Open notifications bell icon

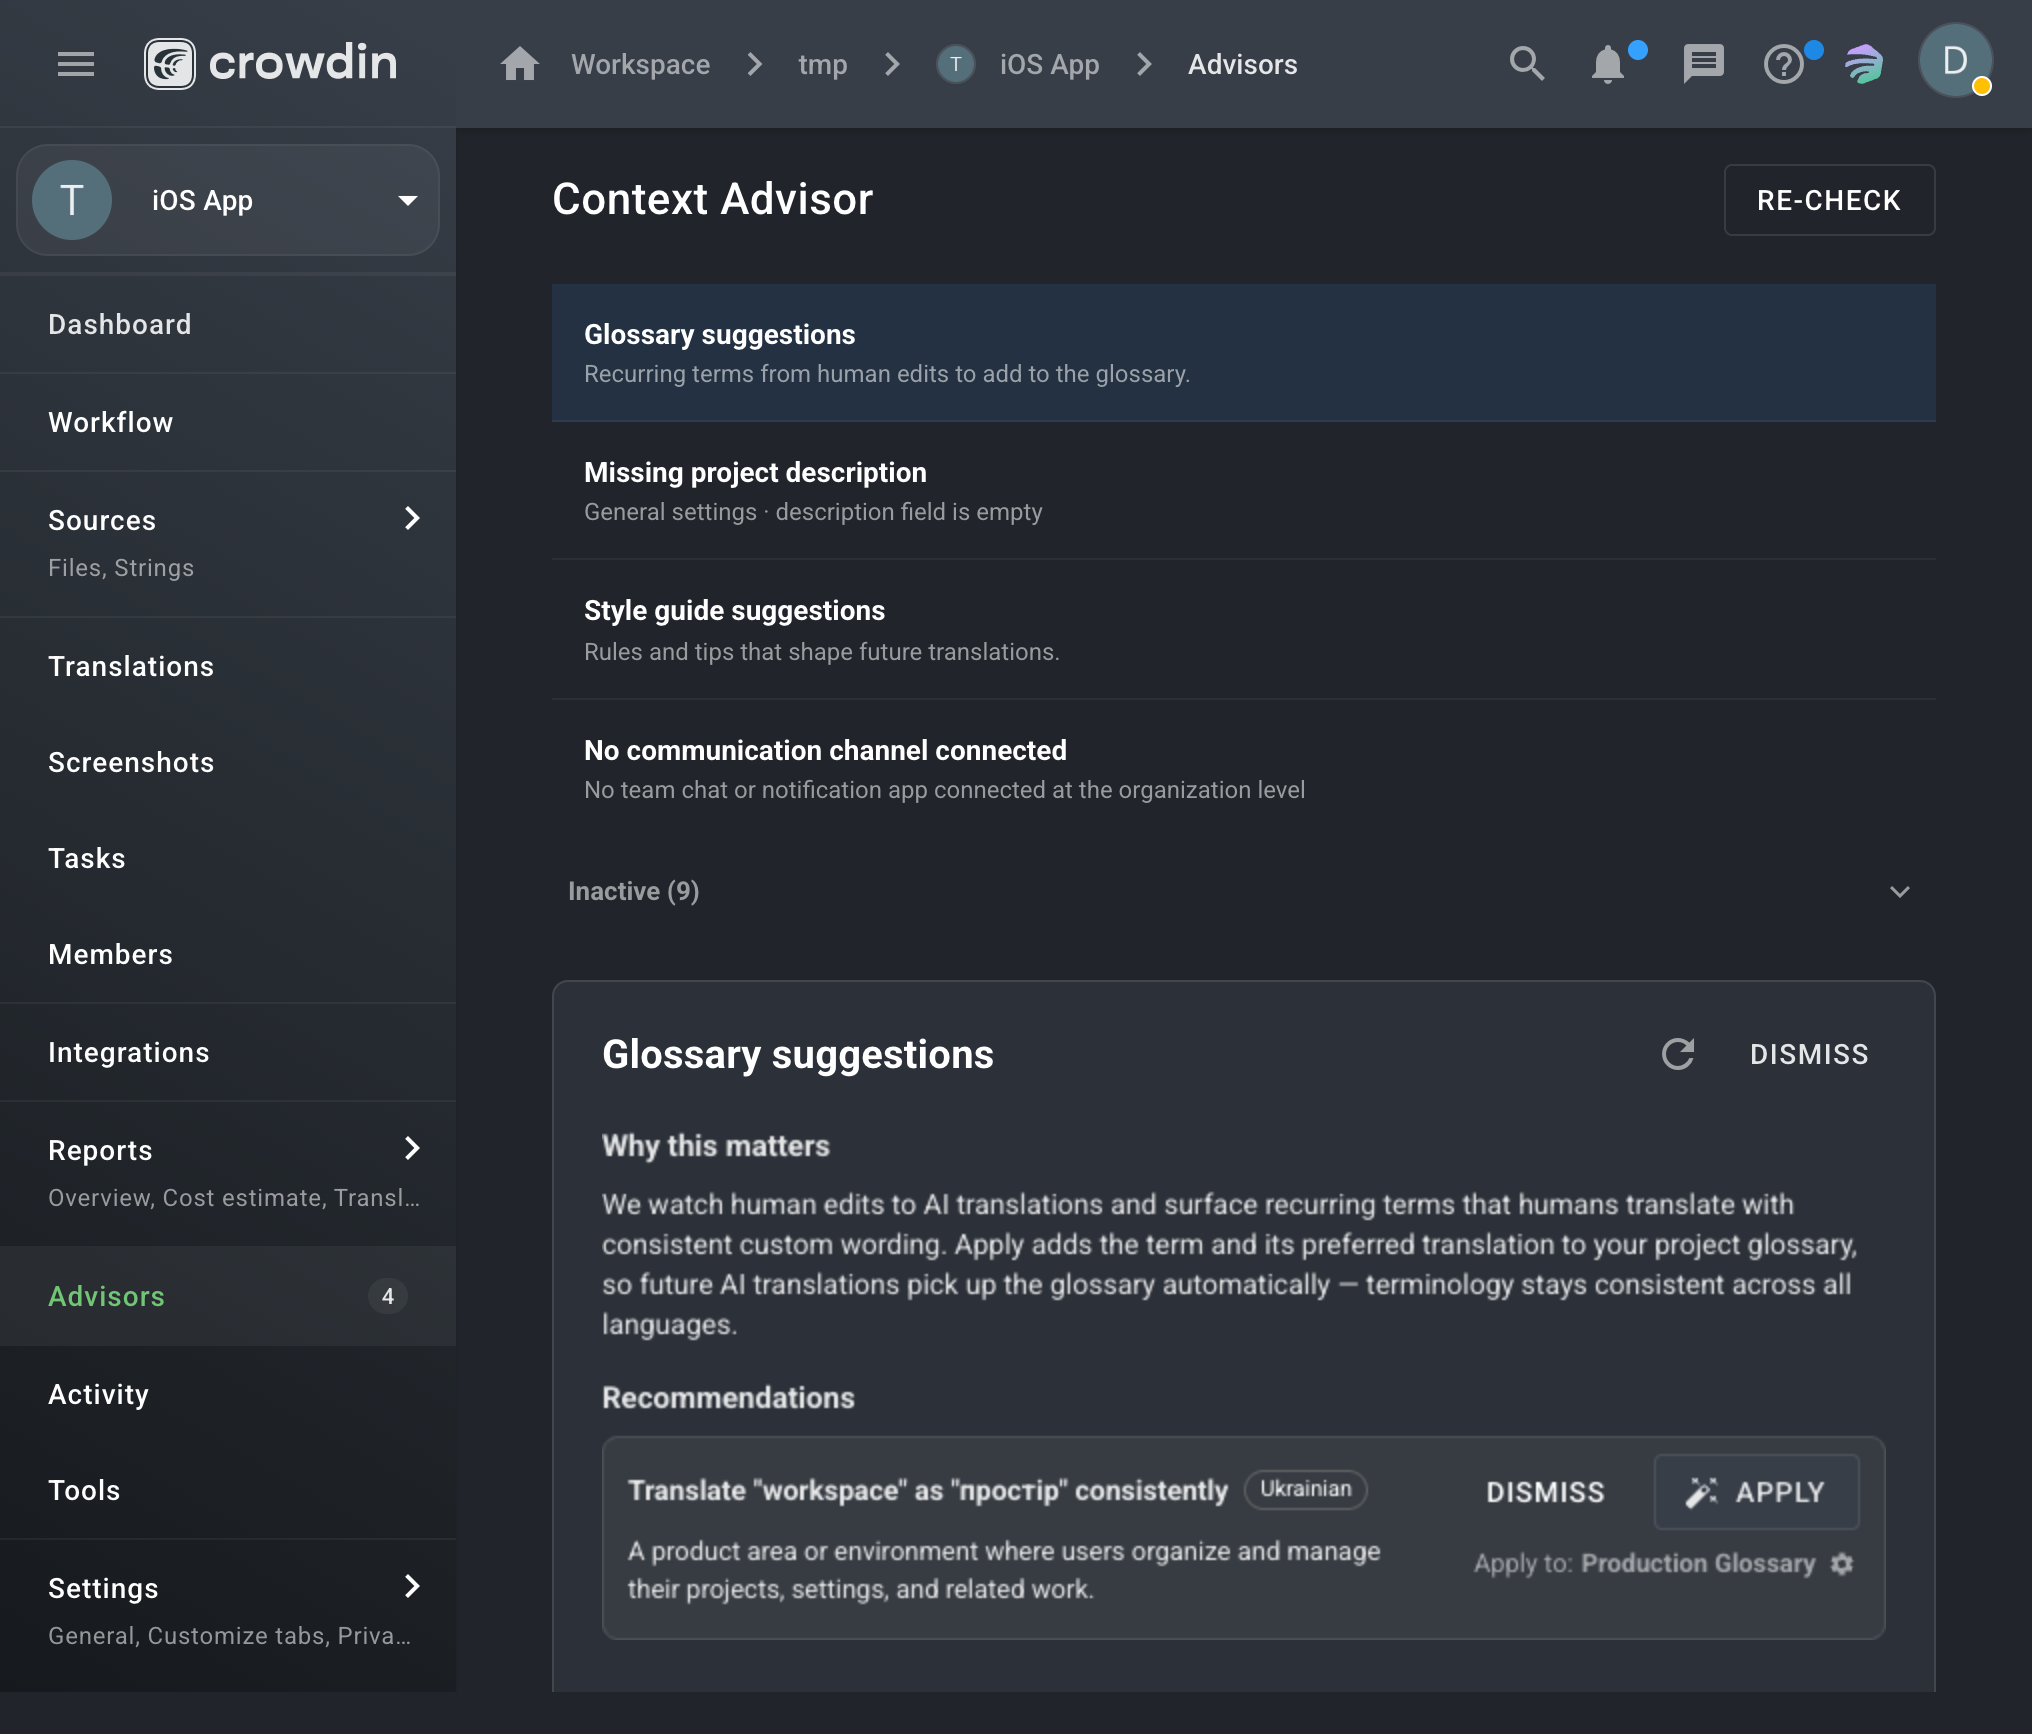(1608, 64)
